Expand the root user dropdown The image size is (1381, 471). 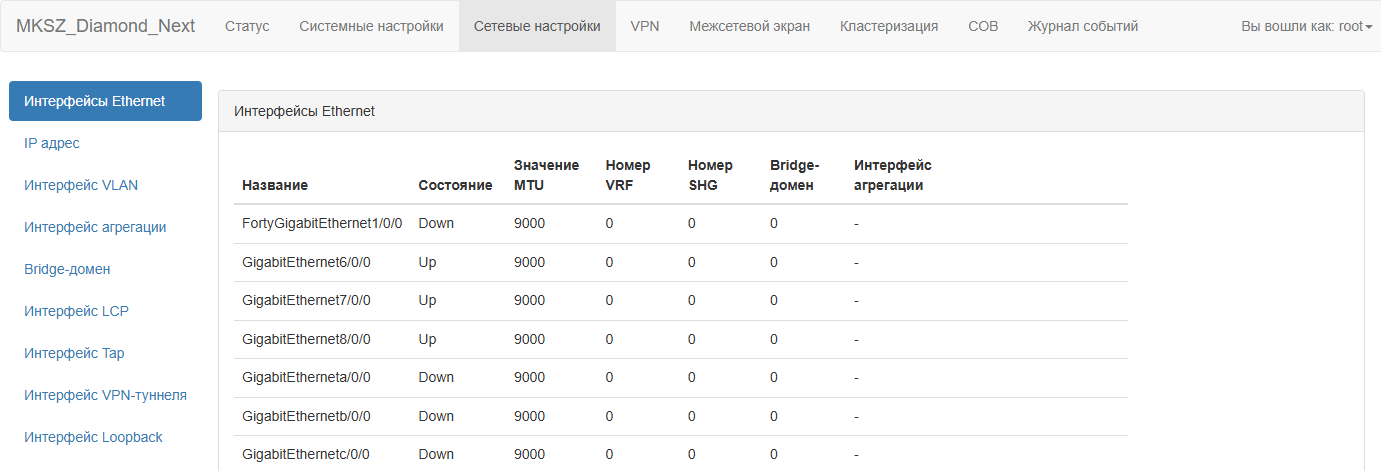click(x=1306, y=26)
